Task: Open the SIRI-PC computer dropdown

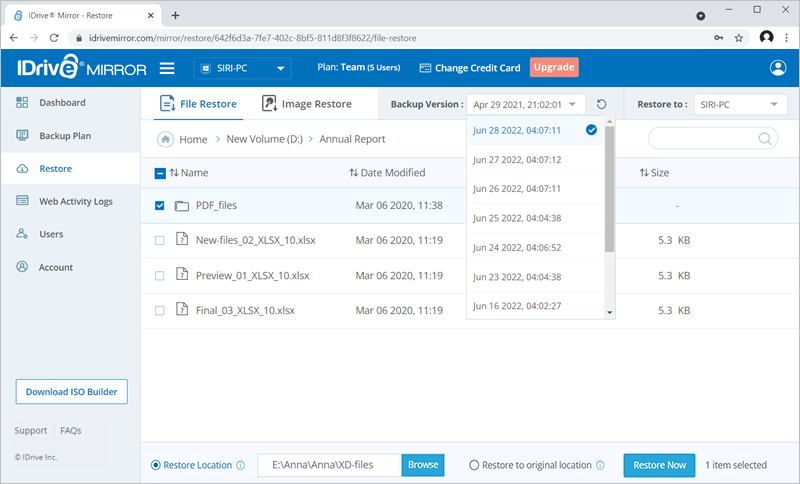Action: [x=241, y=69]
